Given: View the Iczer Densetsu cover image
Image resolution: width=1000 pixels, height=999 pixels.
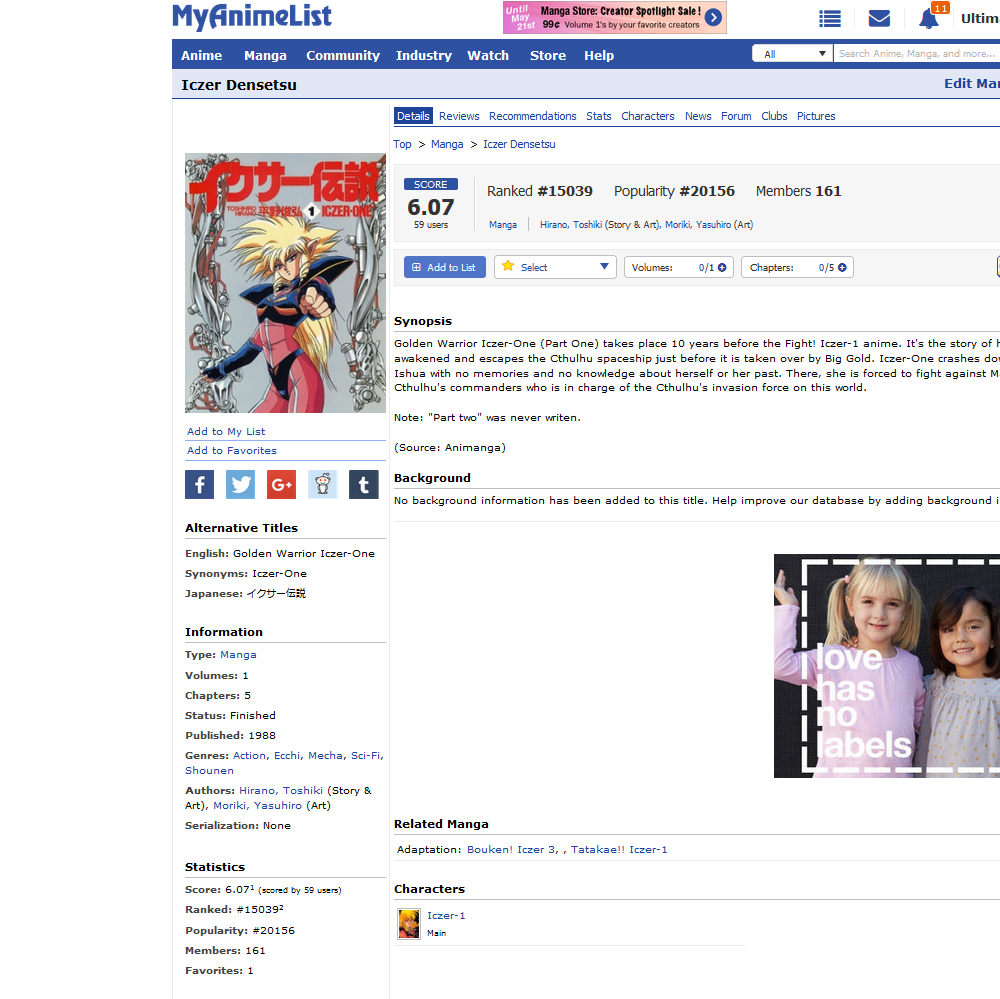Looking at the screenshot, I should click(285, 283).
